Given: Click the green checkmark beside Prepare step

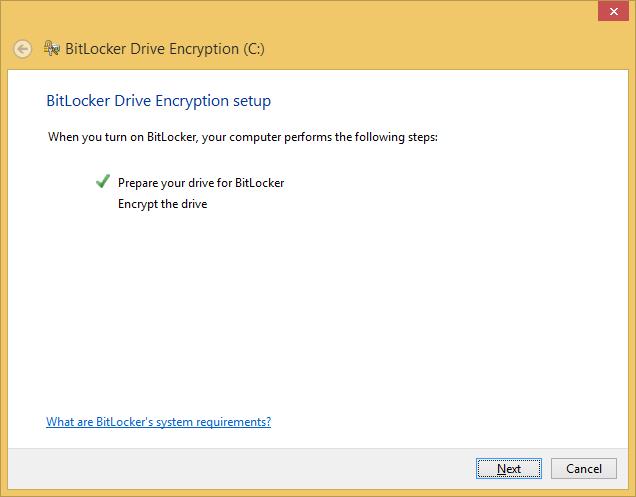Looking at the screenshot, I should pyautogui.click(x=102, y=182).
